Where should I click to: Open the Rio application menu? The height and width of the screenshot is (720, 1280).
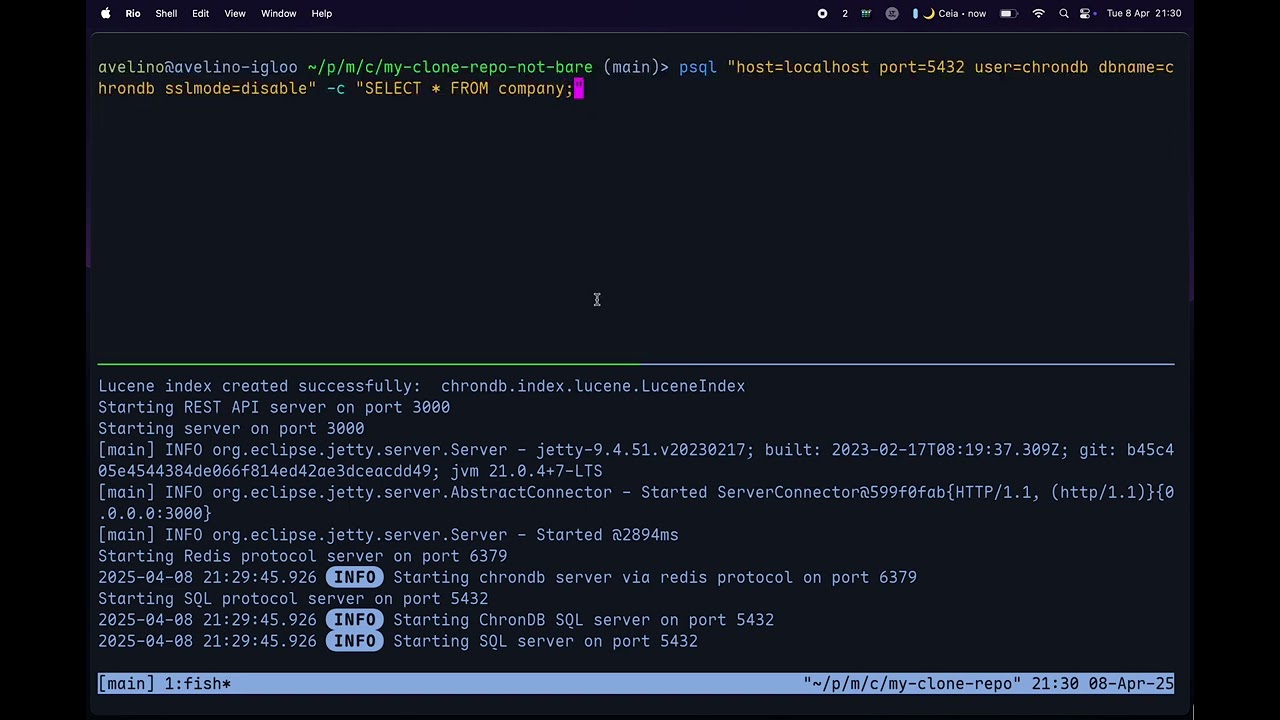tap(133, 13)
